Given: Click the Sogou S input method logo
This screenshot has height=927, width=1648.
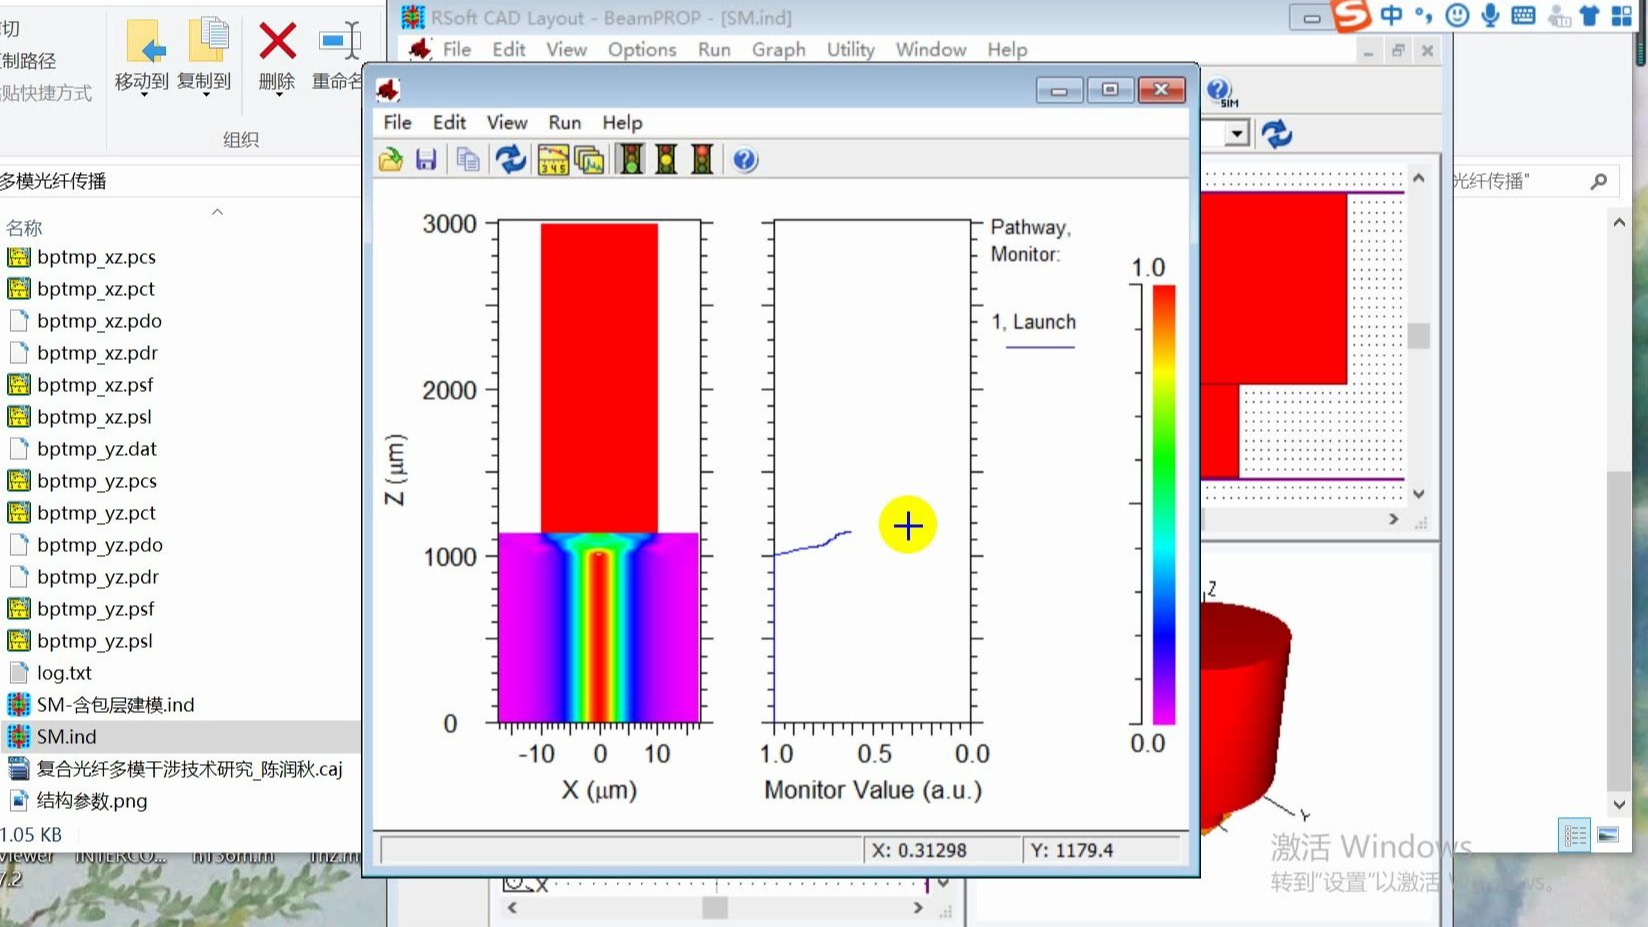Looking at the screenshot, I should tap(1352, 15).
